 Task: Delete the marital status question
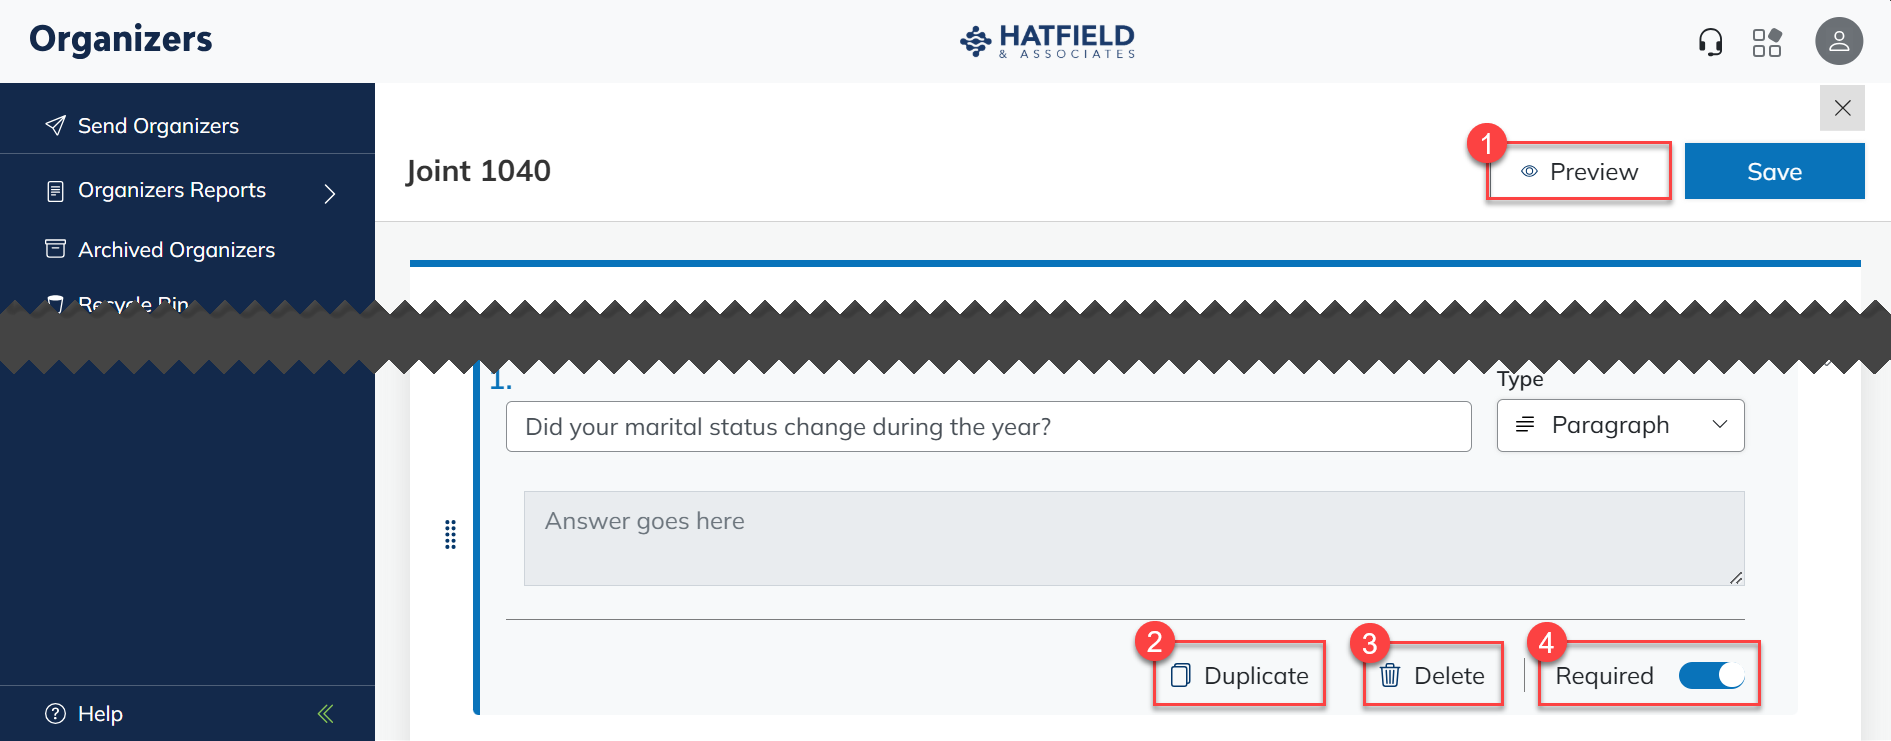pos(1432,676)
